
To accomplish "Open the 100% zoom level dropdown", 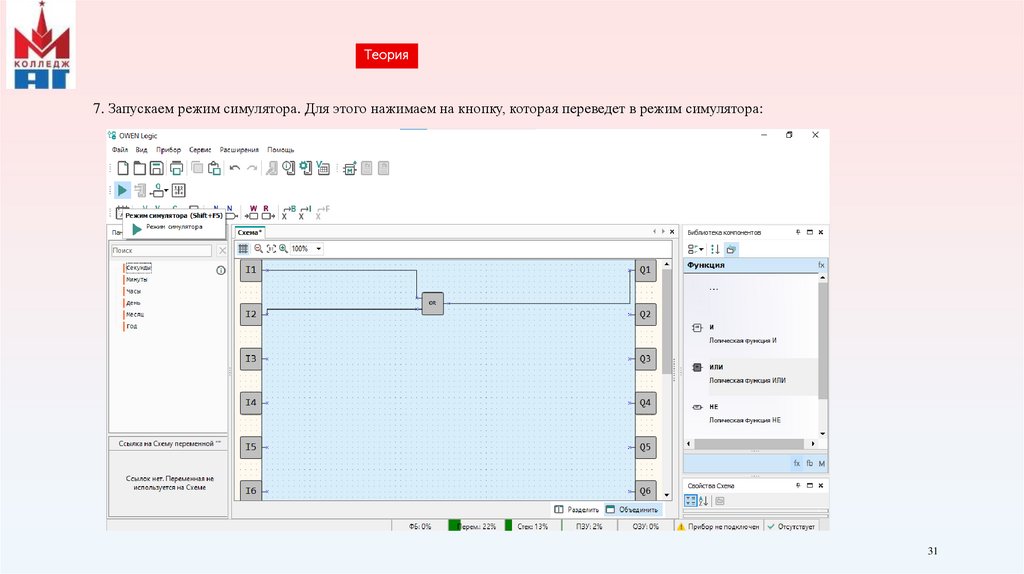I will coord(319,249).
